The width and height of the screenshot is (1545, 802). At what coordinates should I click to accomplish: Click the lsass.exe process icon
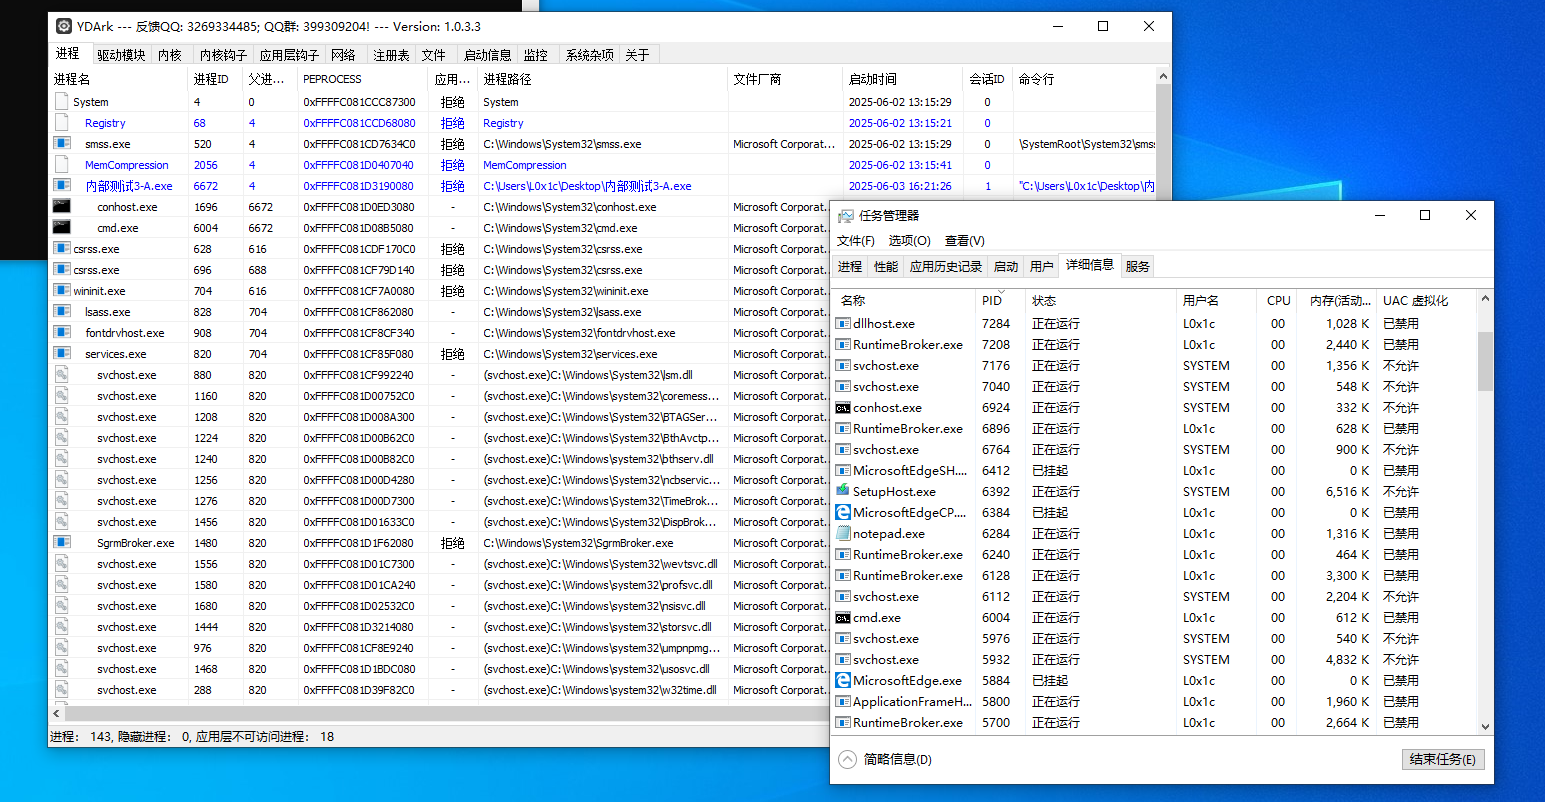click(x=62, y=312)
